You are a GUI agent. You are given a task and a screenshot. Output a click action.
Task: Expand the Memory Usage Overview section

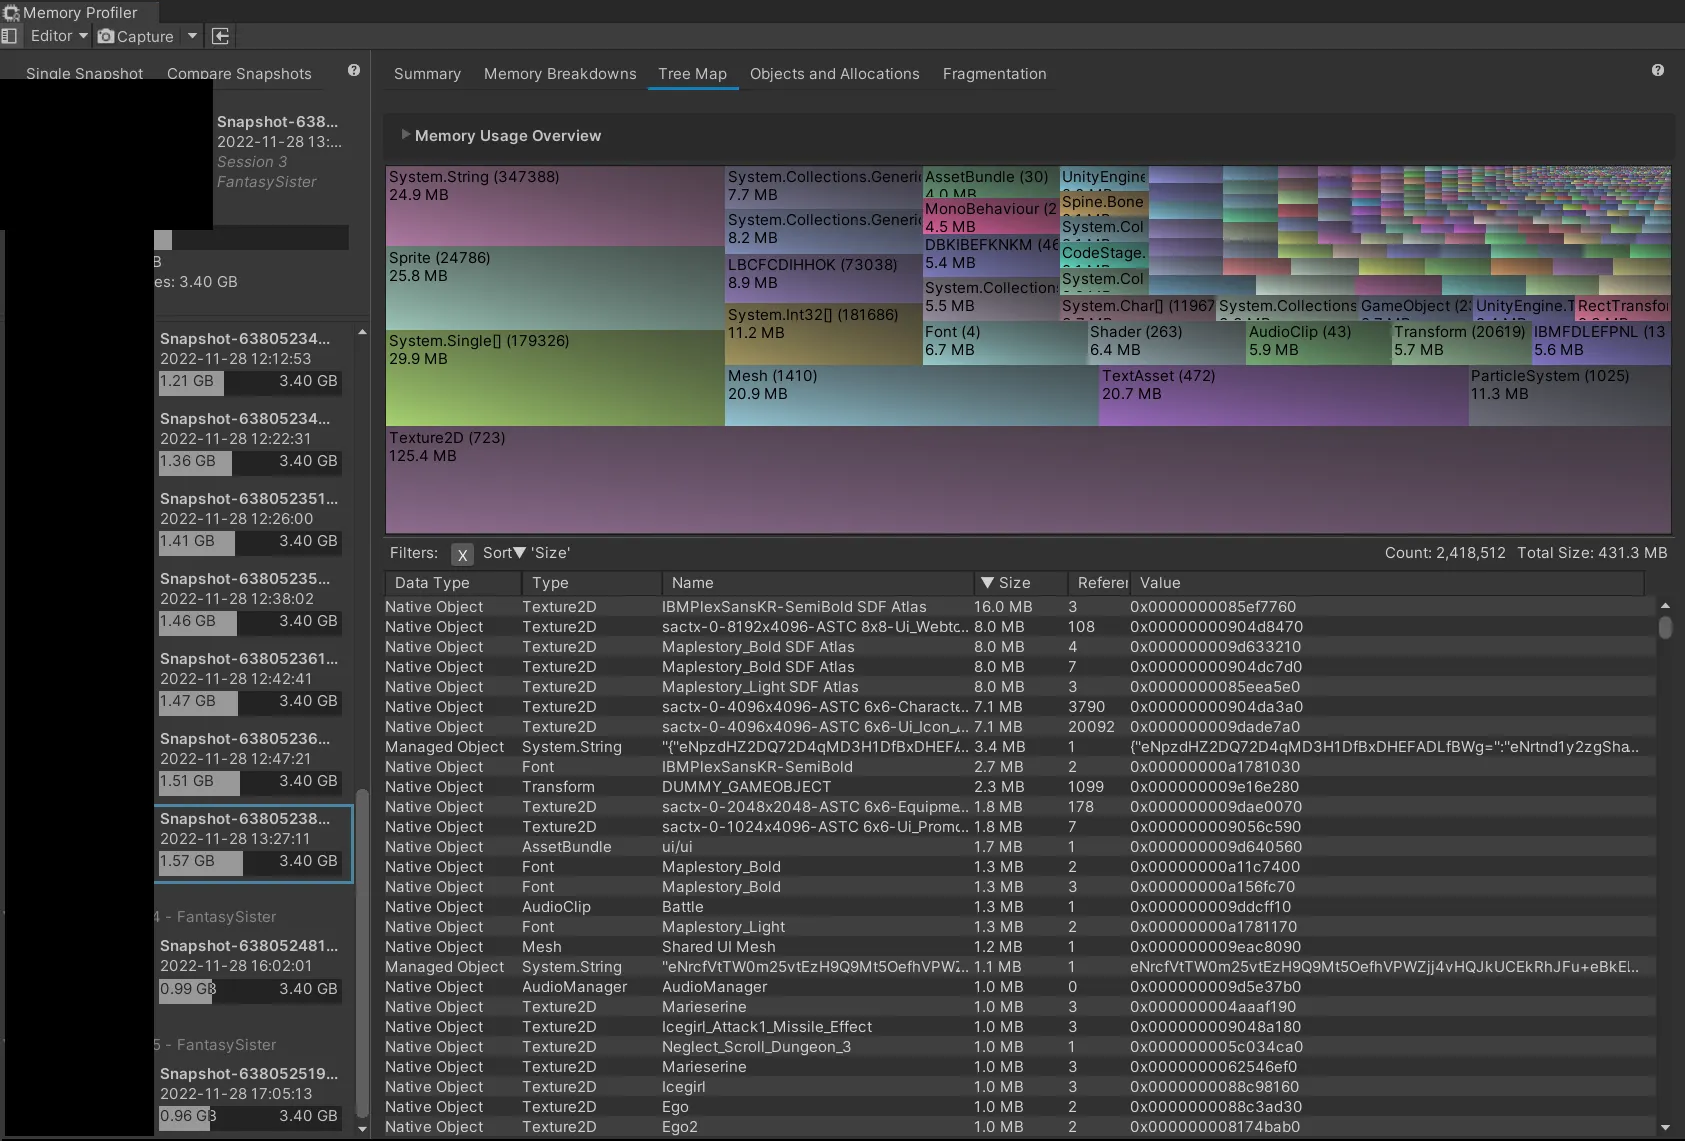(x=405, y=135)
